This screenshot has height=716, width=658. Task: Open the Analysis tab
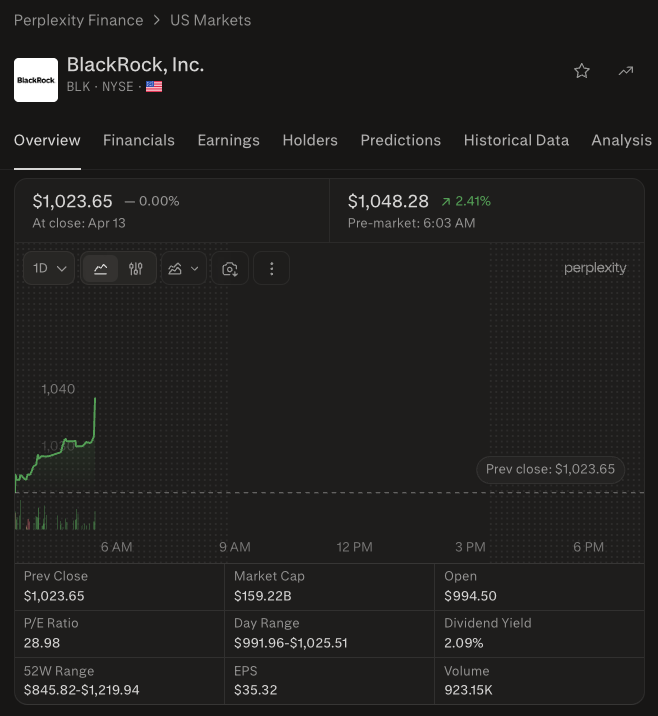[621, 140]
